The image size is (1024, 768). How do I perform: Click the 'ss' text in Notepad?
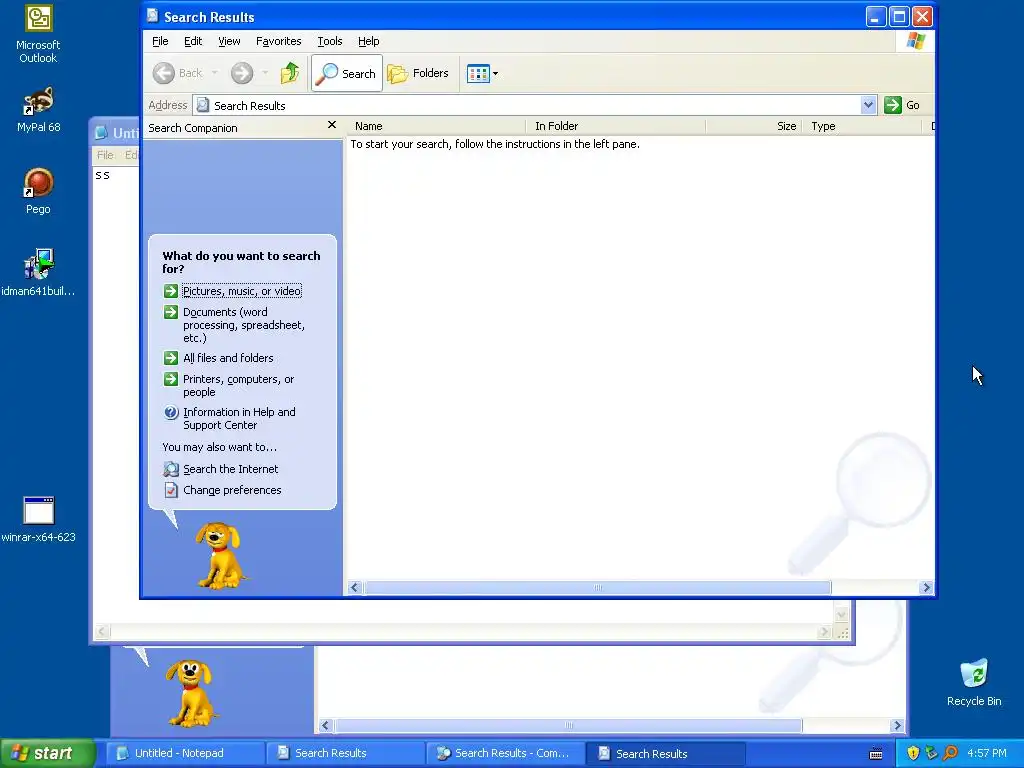(x=103, y=175)
